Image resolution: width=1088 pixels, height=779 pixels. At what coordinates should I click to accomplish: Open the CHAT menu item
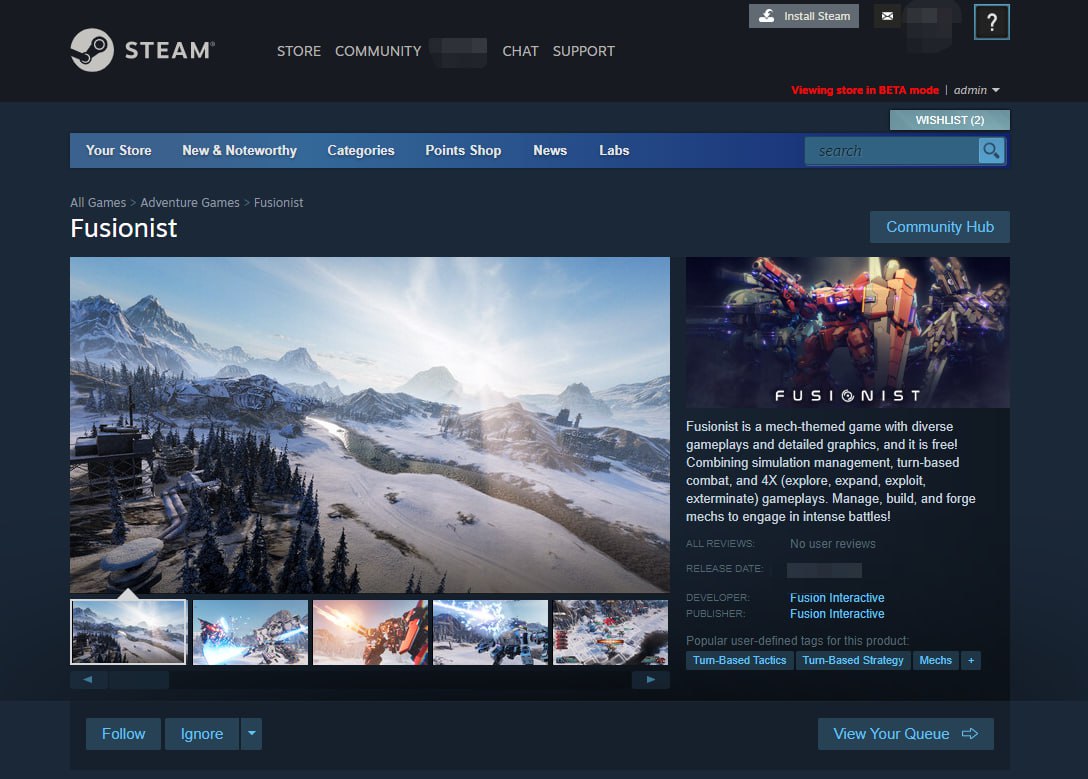pos(520,51)
